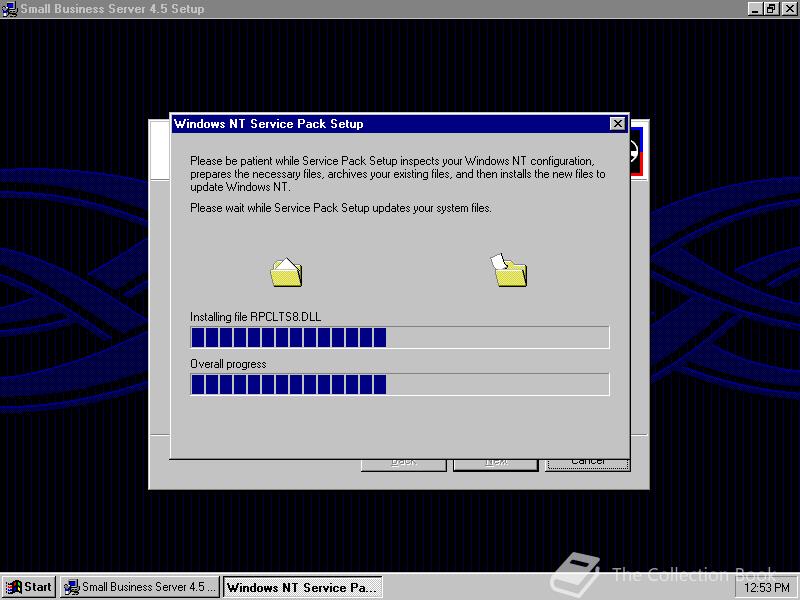Click the source folder icon in dialog

click(286, 272)
